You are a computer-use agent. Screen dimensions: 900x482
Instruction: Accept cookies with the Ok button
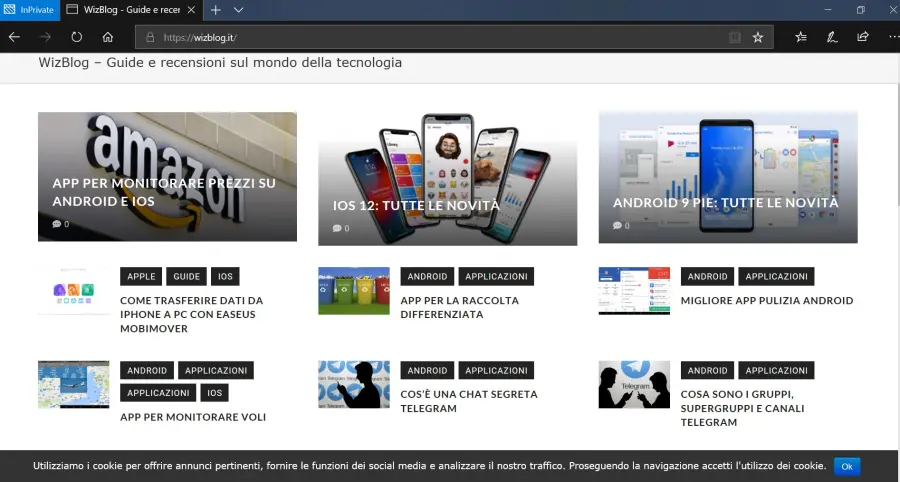pyautogui.click(x=847, y=467)
